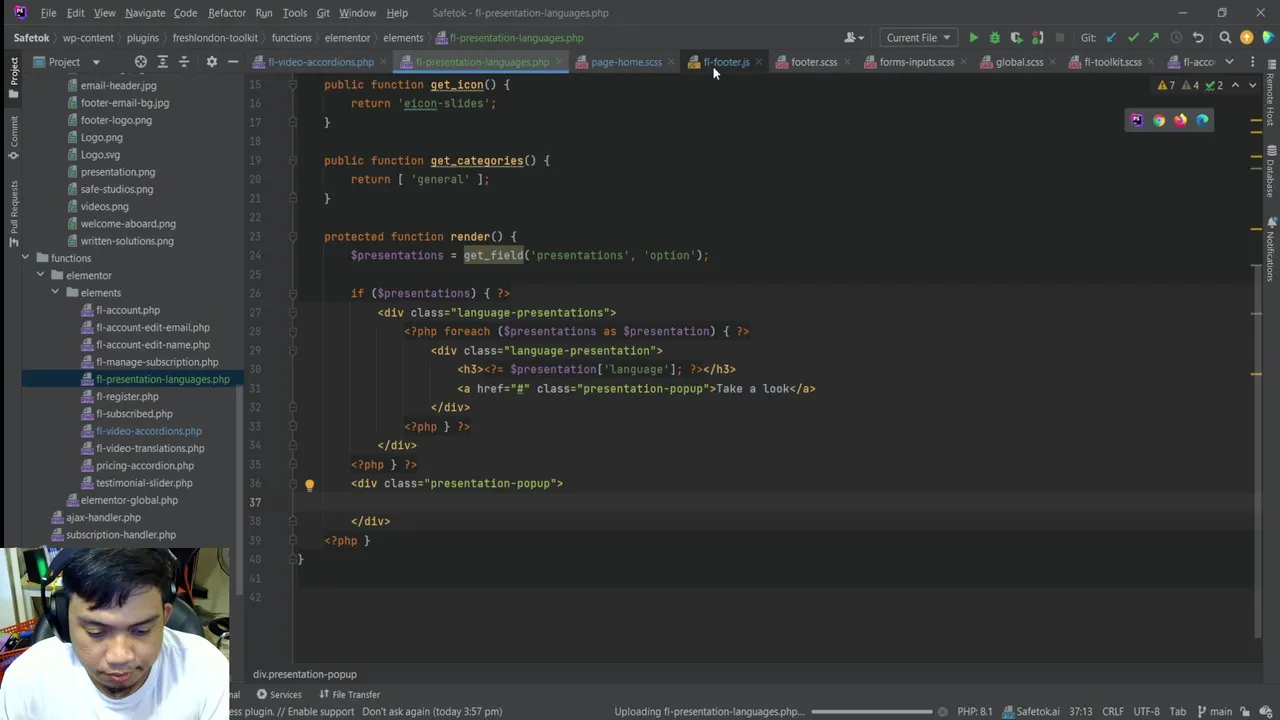Open Logo.svg in the project tree
1280x720 pixels.
click(99, 155)
